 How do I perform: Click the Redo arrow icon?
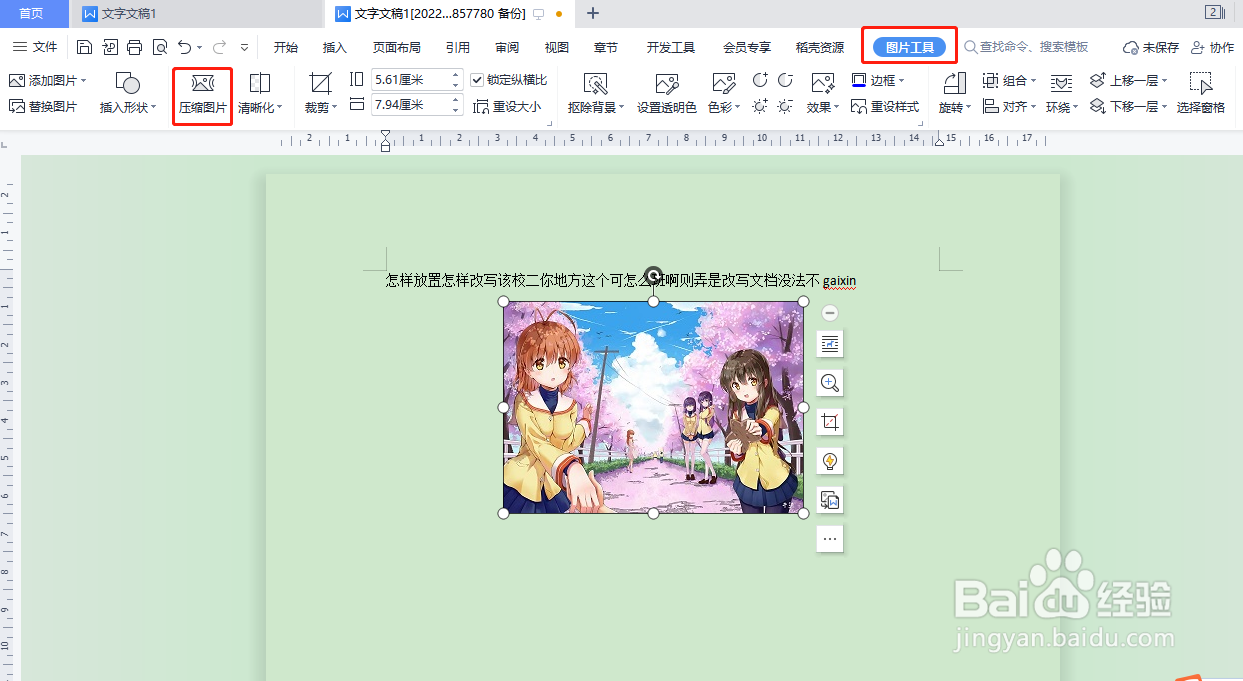[x=218, y=47]
